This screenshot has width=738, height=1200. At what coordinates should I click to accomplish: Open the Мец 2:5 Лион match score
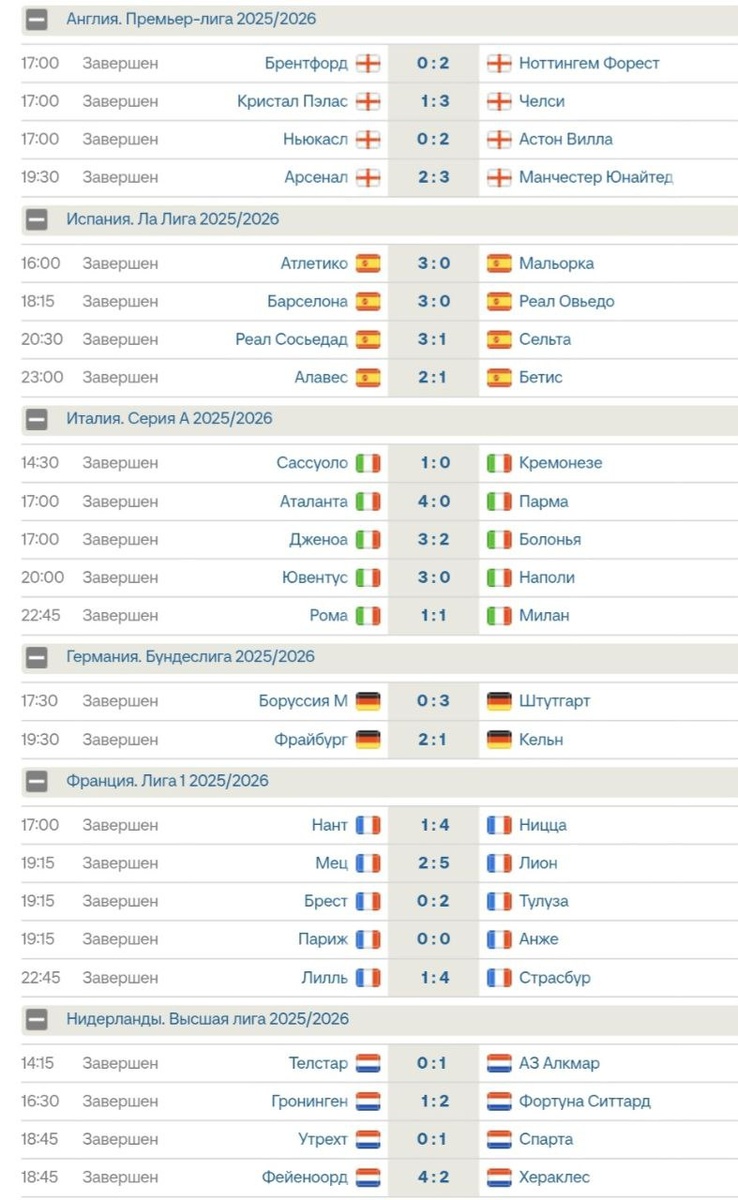pos(434,863)
